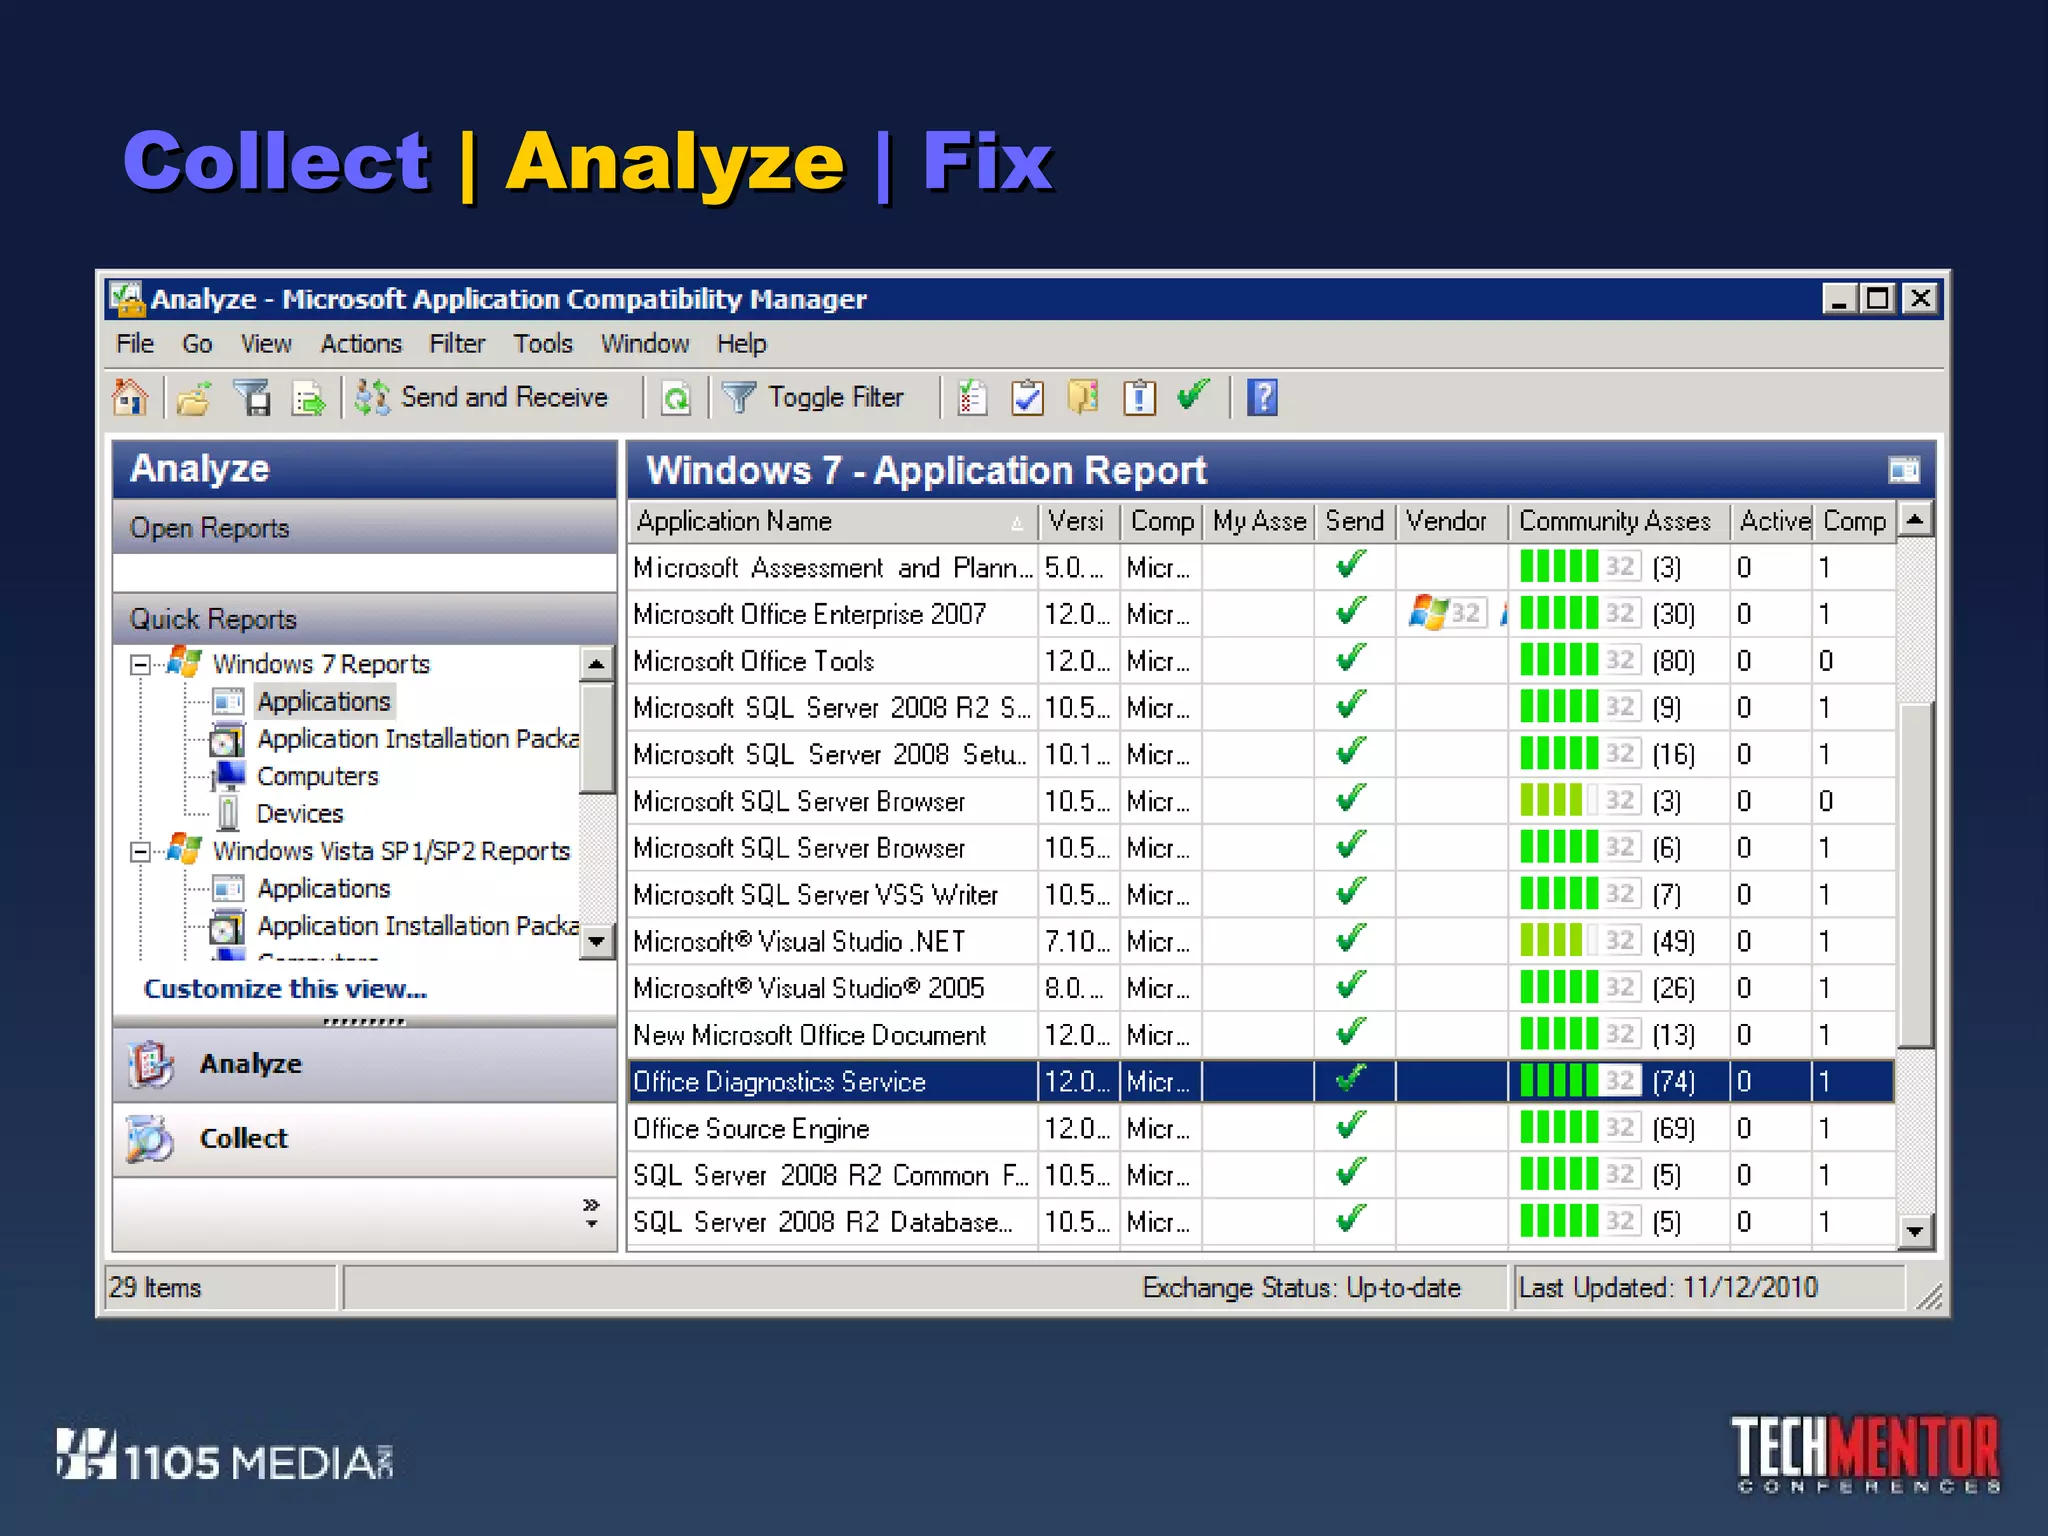The width and height of the screenshot is (2048, 1536).
Task: Click the Customize this view link
Action: pos(286,989)
